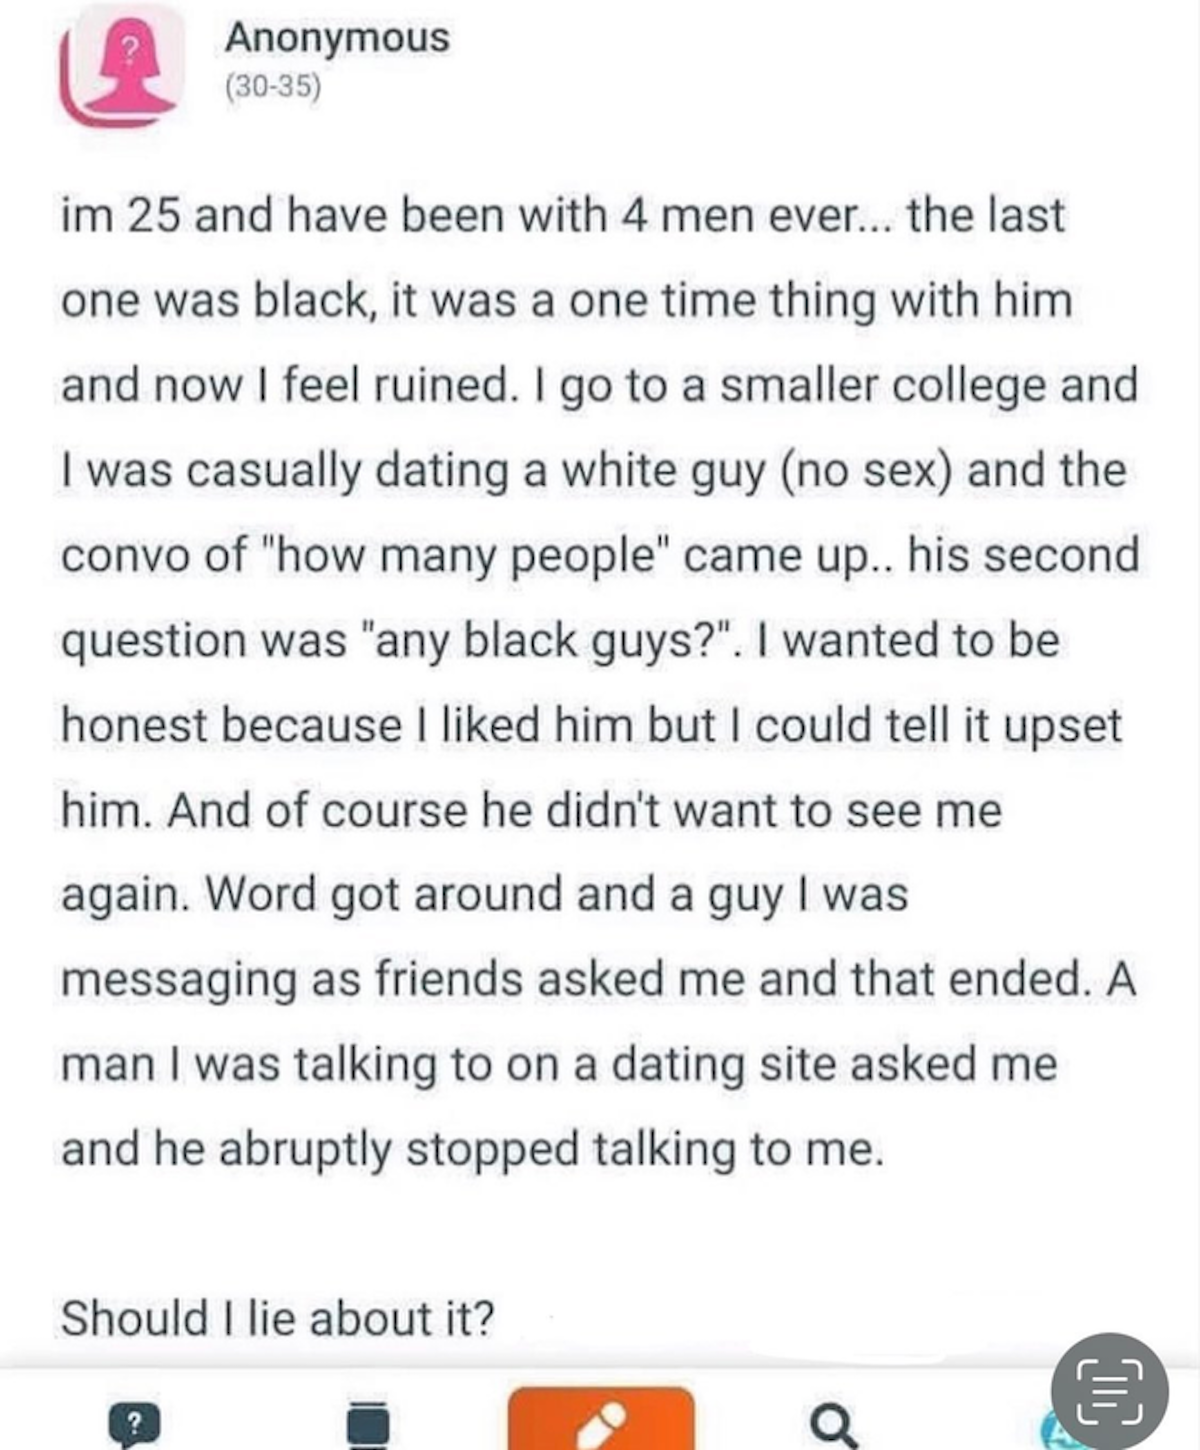Click the line "again. Word got around"
Screen dimensions: 1200x1450
485,894
